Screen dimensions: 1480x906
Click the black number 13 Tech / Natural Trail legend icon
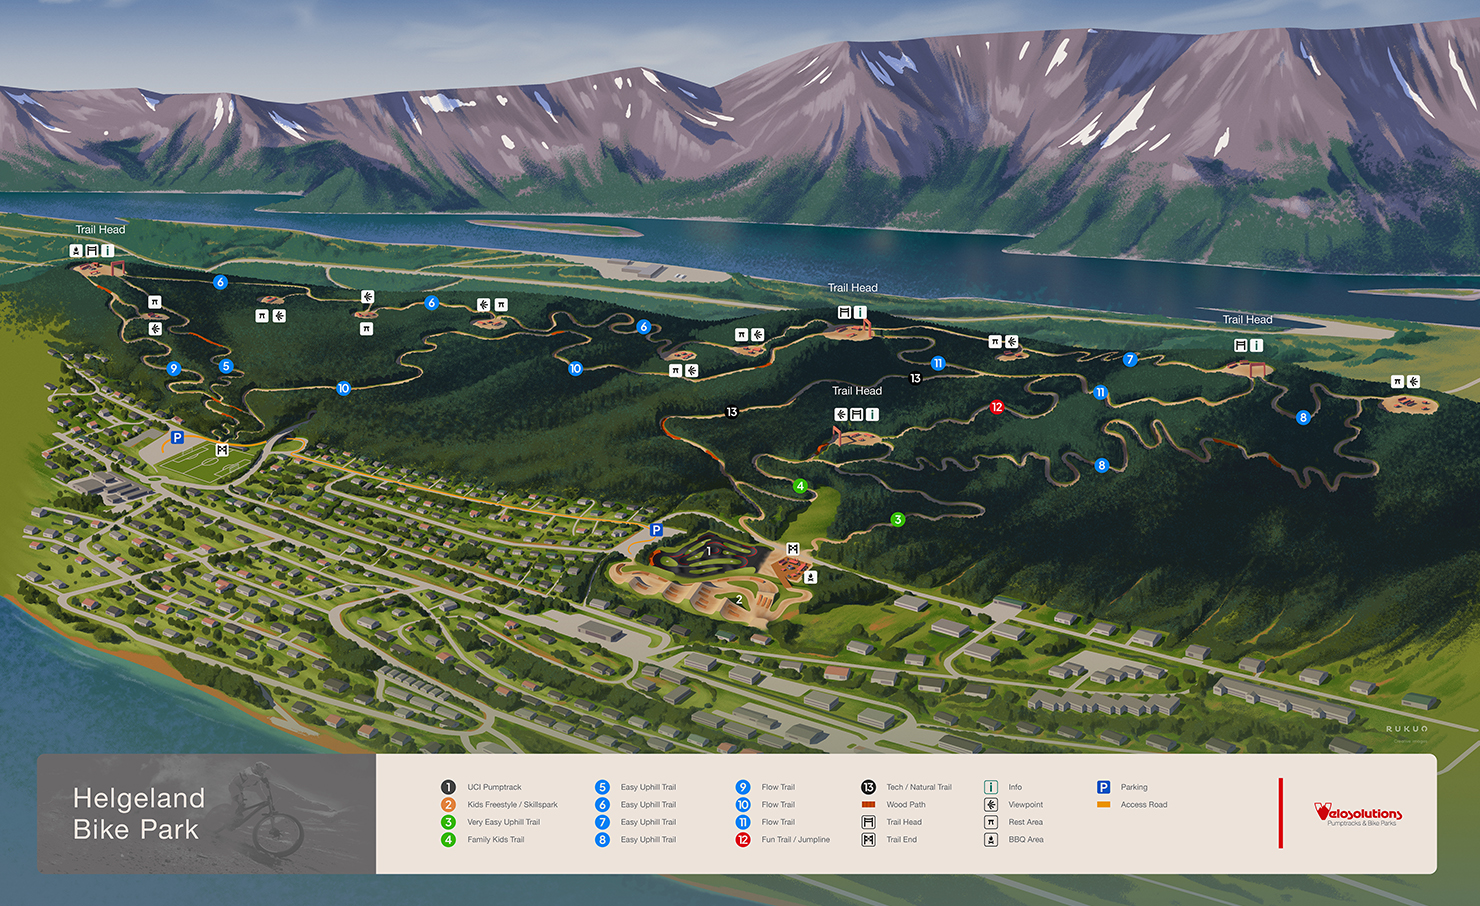pos(868,787)
